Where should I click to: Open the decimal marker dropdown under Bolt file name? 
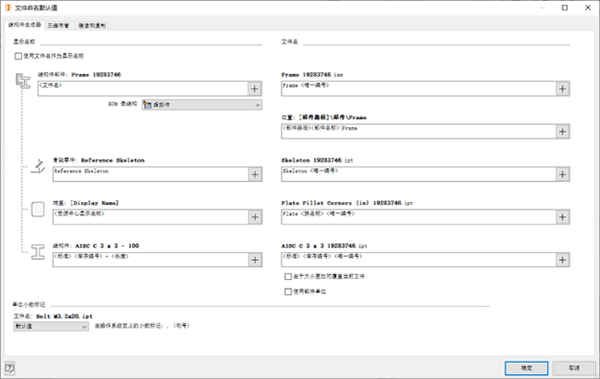pos(51,326)
